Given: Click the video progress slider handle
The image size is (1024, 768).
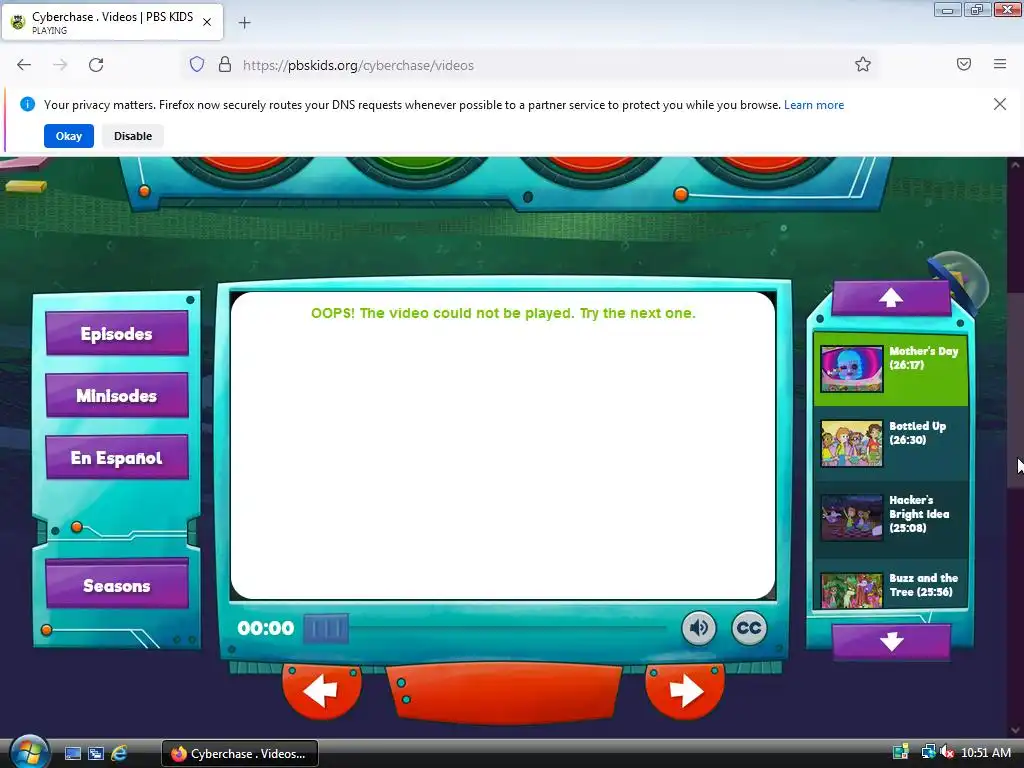Looking at the screenshot, I should click(x=326, y=628).
